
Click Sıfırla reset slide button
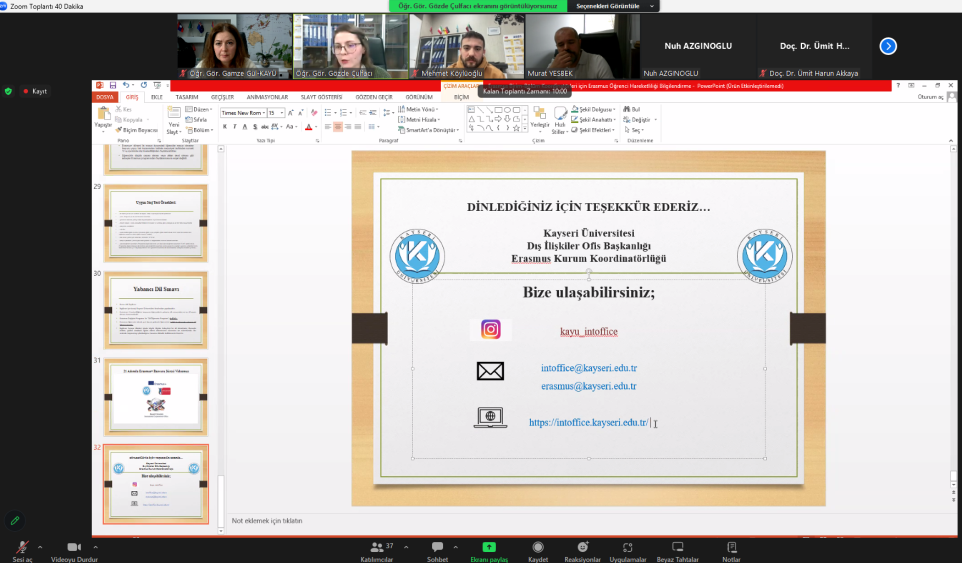(197, 120)
